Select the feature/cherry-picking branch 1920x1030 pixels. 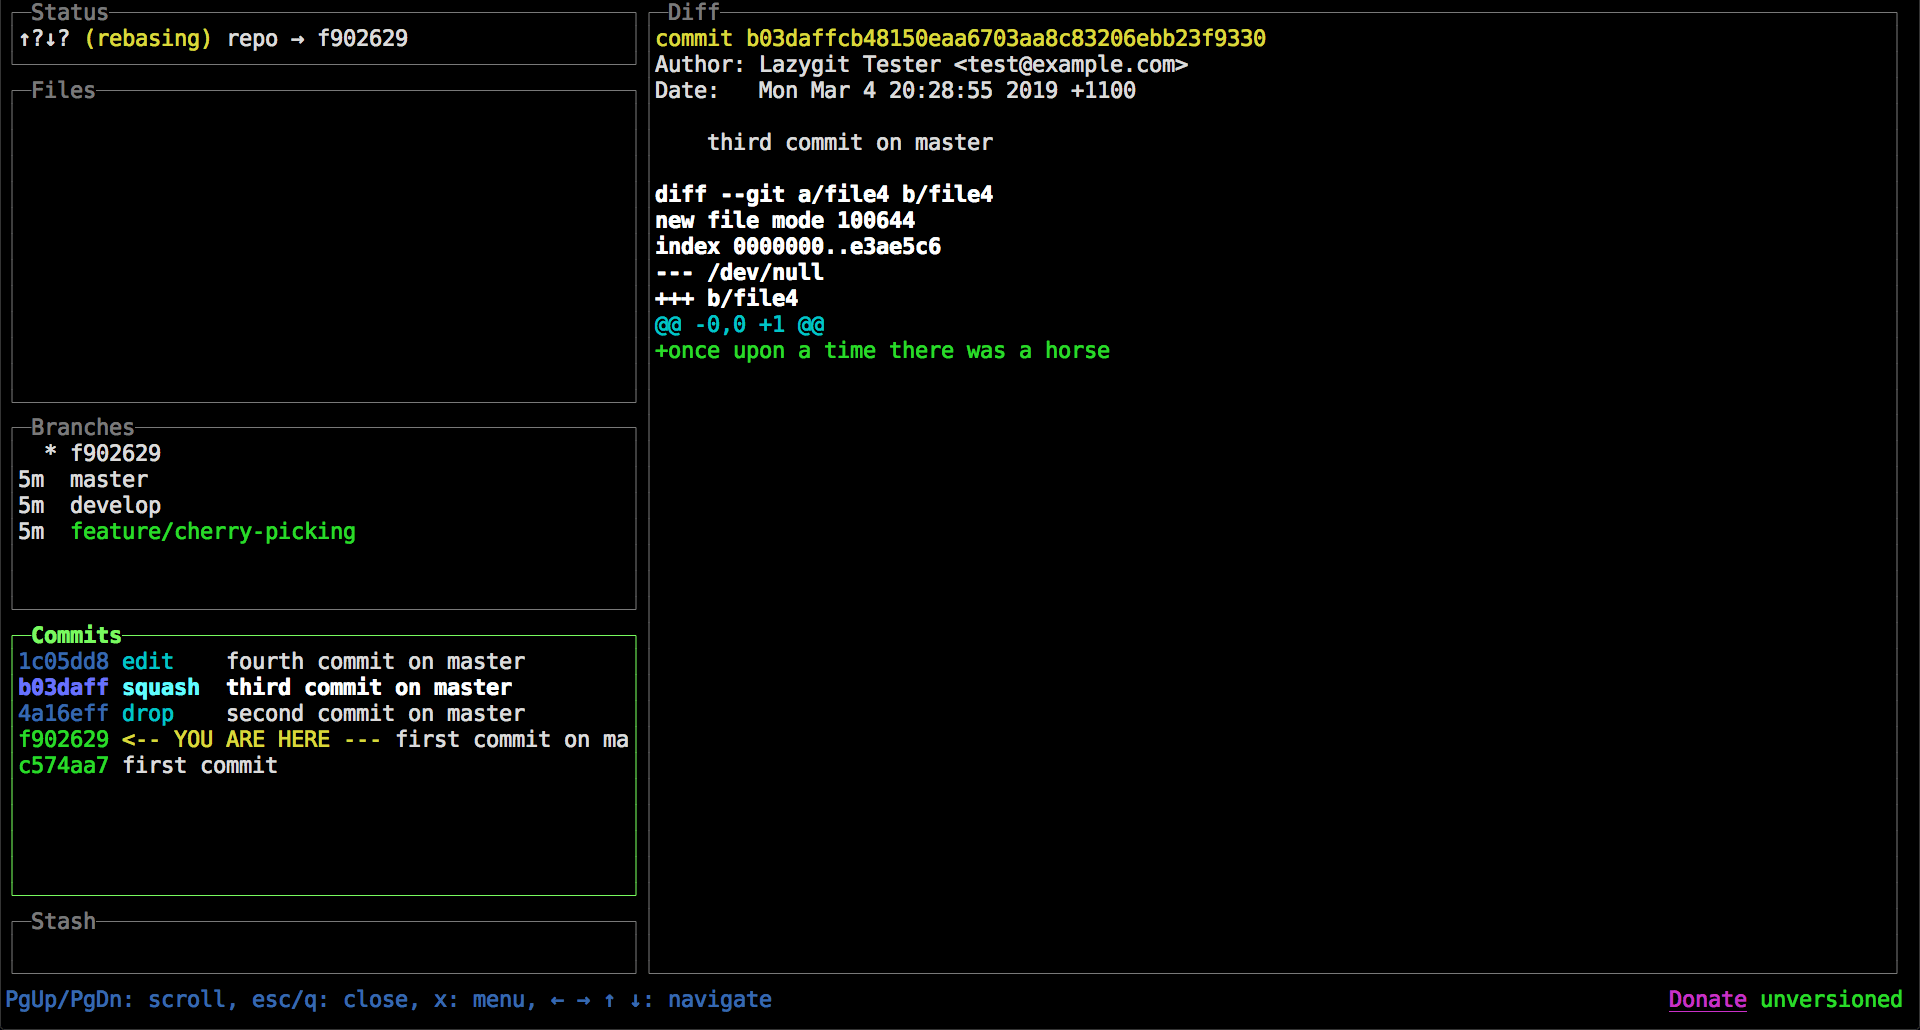point(213,531)
